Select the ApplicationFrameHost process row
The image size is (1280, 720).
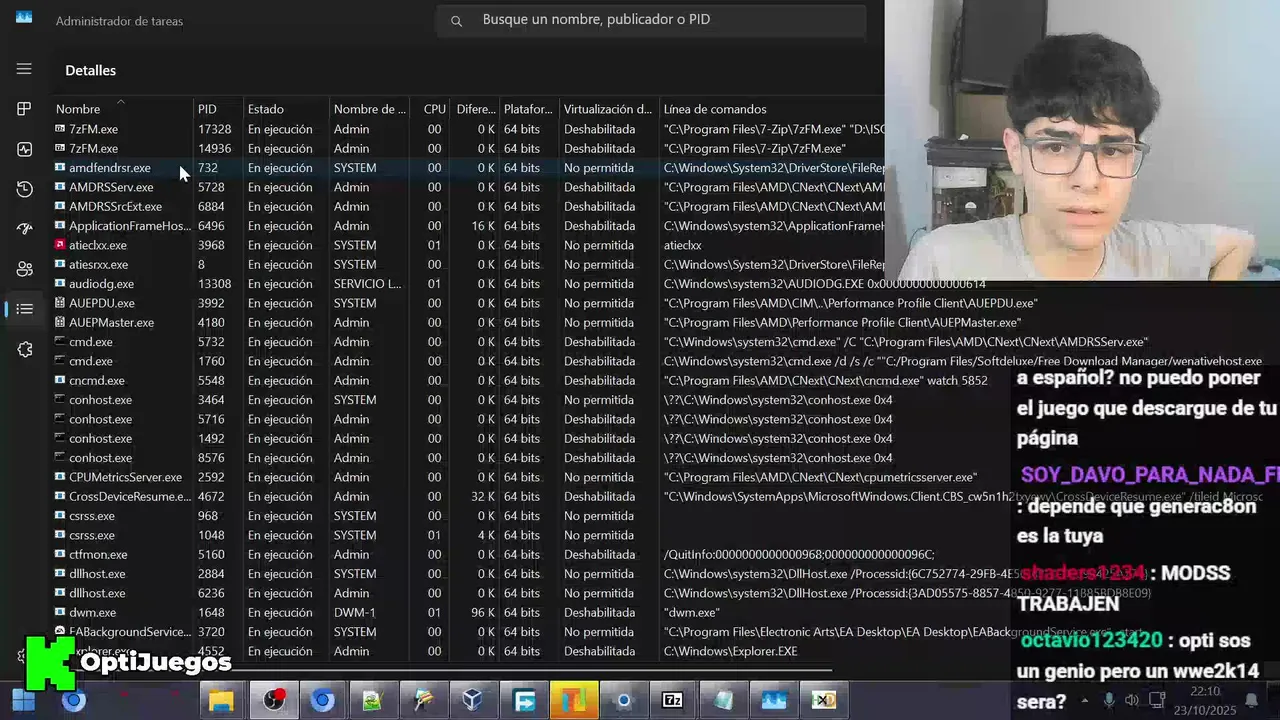[468, 226]
